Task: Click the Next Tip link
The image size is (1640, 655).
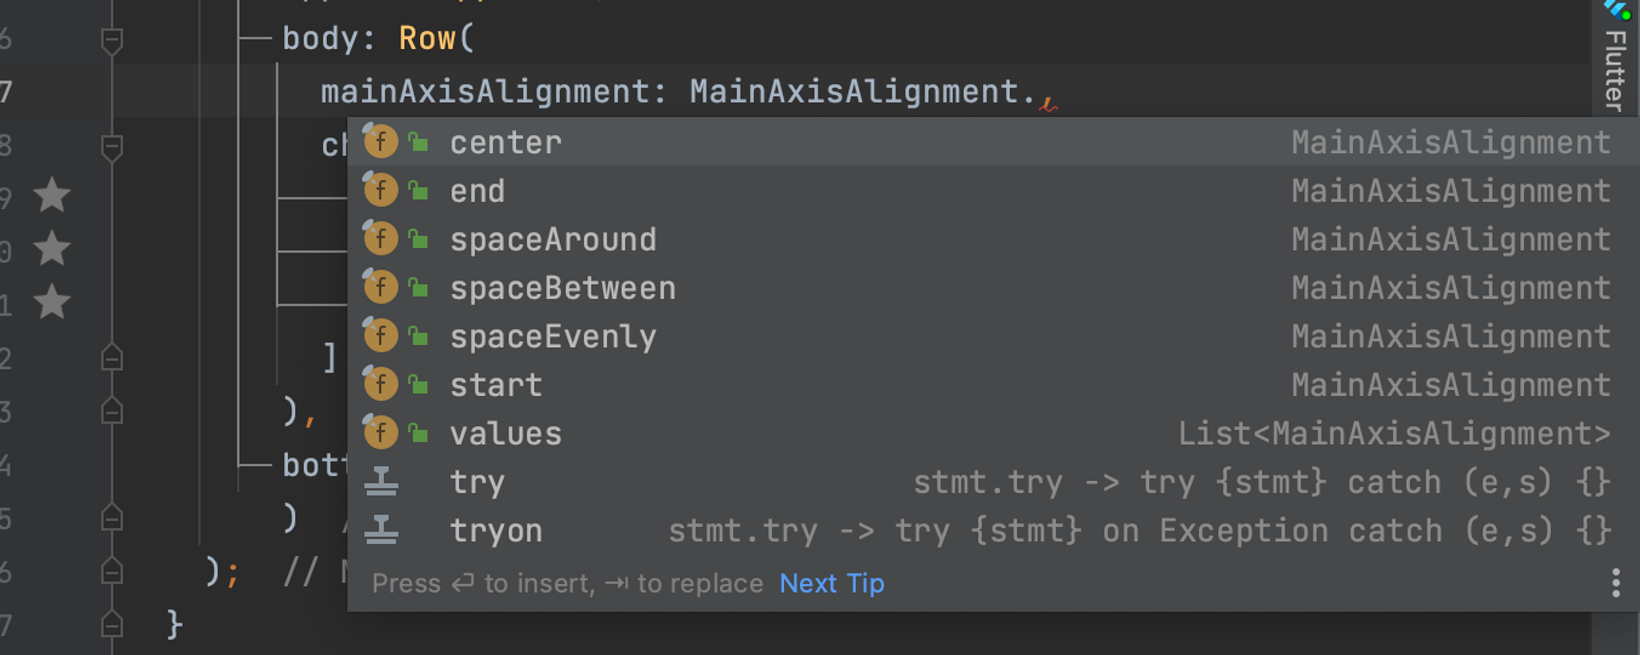Action: (831, 583)
